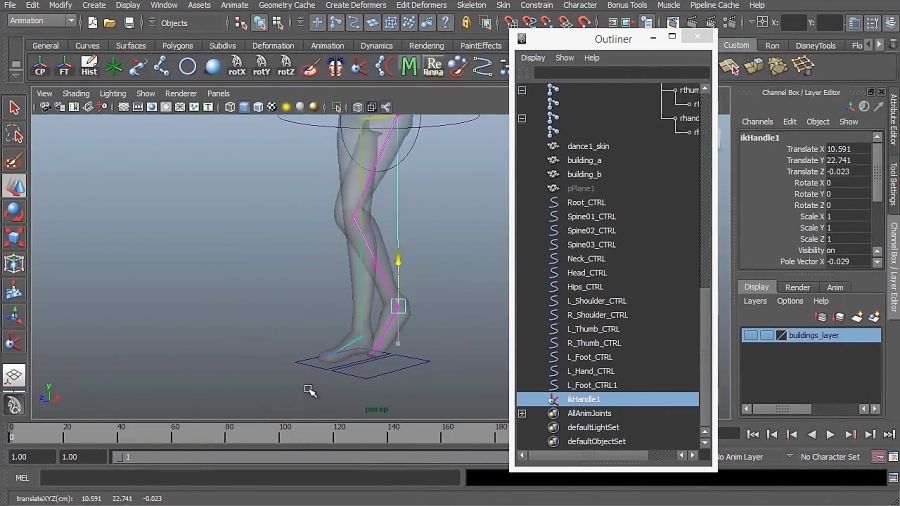Toggle wireframe cube icon in viewport toolbar
Screen dimensions: 900x506
pyautogui.click(x=230, y=107)
